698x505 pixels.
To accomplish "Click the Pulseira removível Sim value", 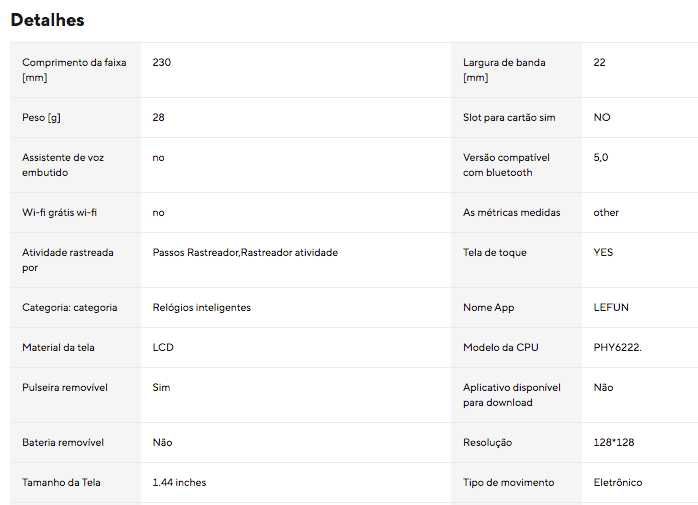I will (161, 387).
